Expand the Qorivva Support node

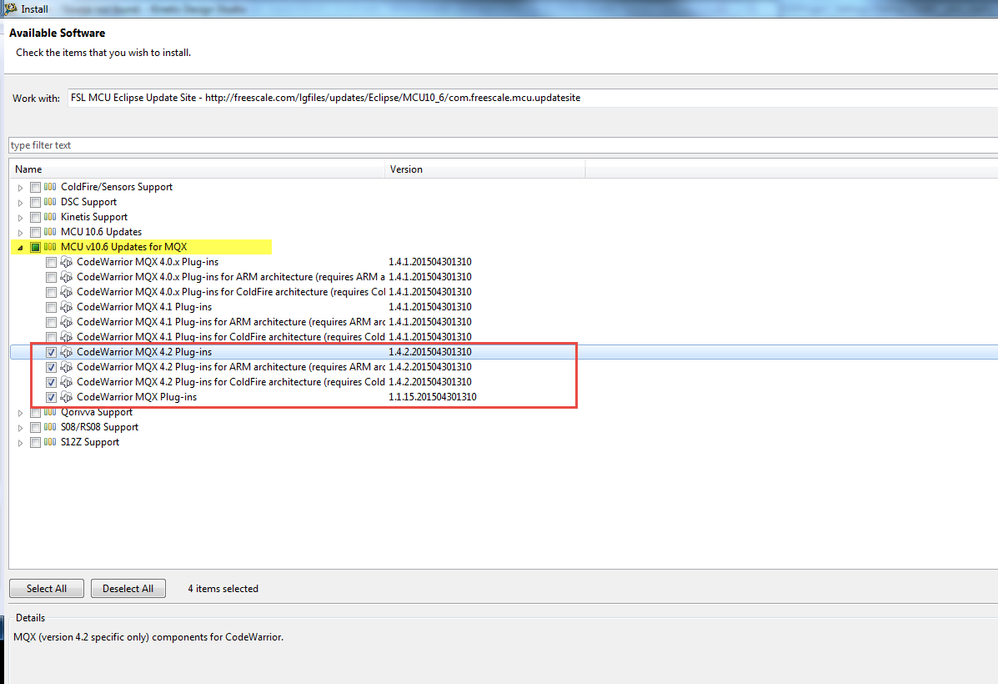pyautogui.click(x=20, y=413)
